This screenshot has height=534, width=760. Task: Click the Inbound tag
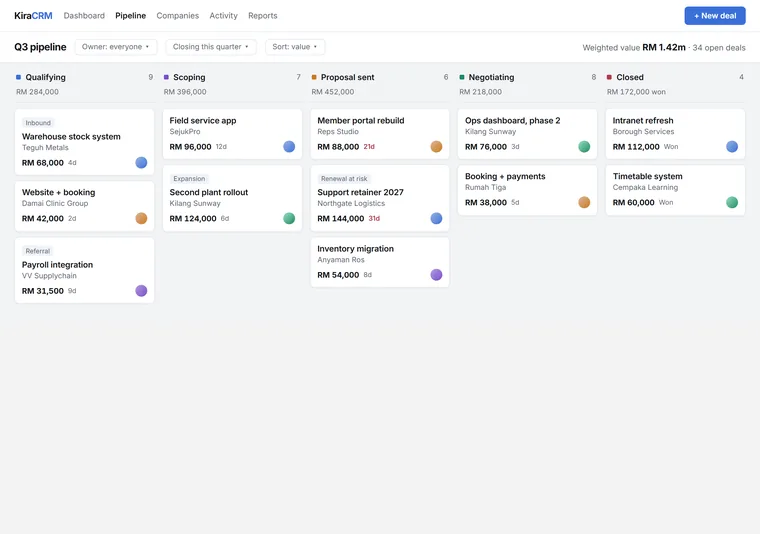tap(38, 123)
